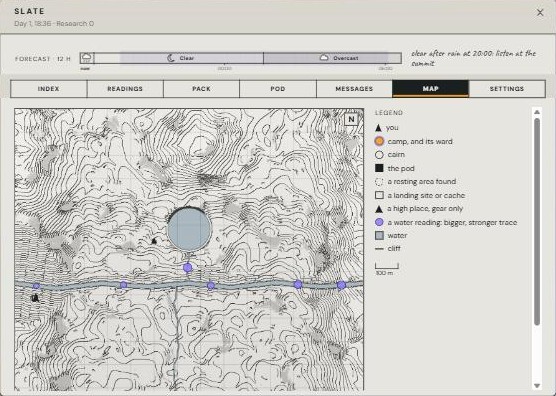Click the legend scrollbar thumb

(x=537, y=222)
